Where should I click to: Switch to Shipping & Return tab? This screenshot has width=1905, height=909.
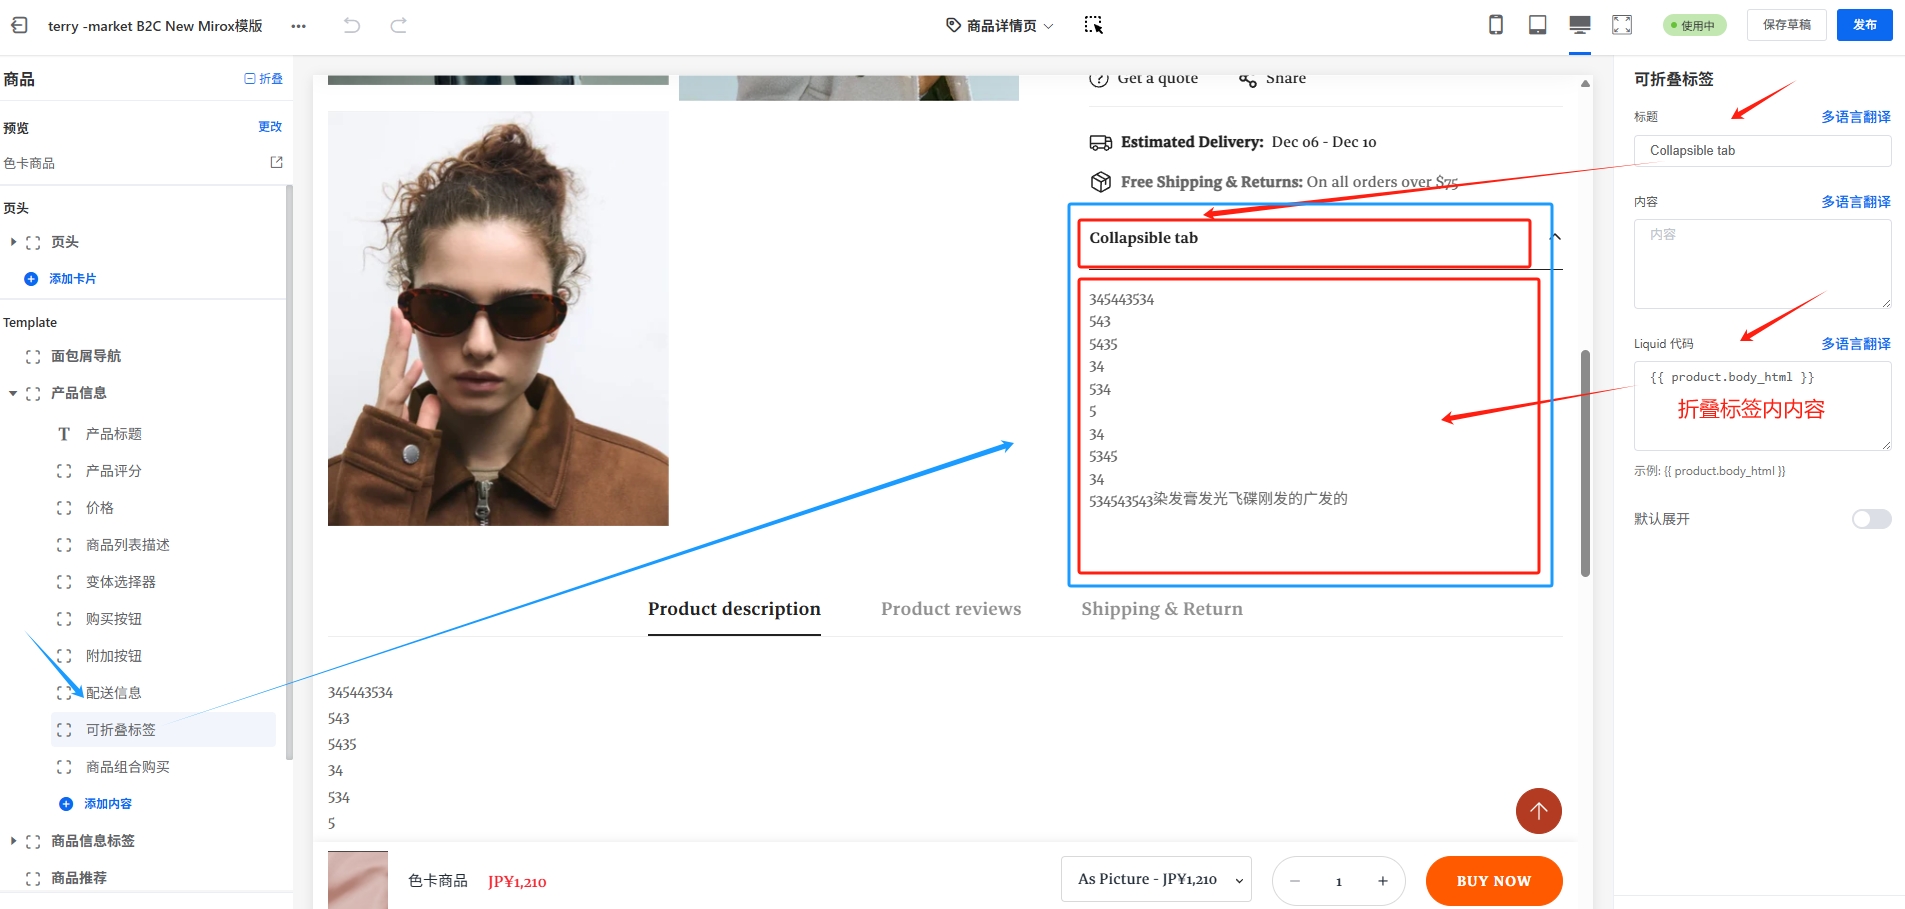pos(1161,609)
